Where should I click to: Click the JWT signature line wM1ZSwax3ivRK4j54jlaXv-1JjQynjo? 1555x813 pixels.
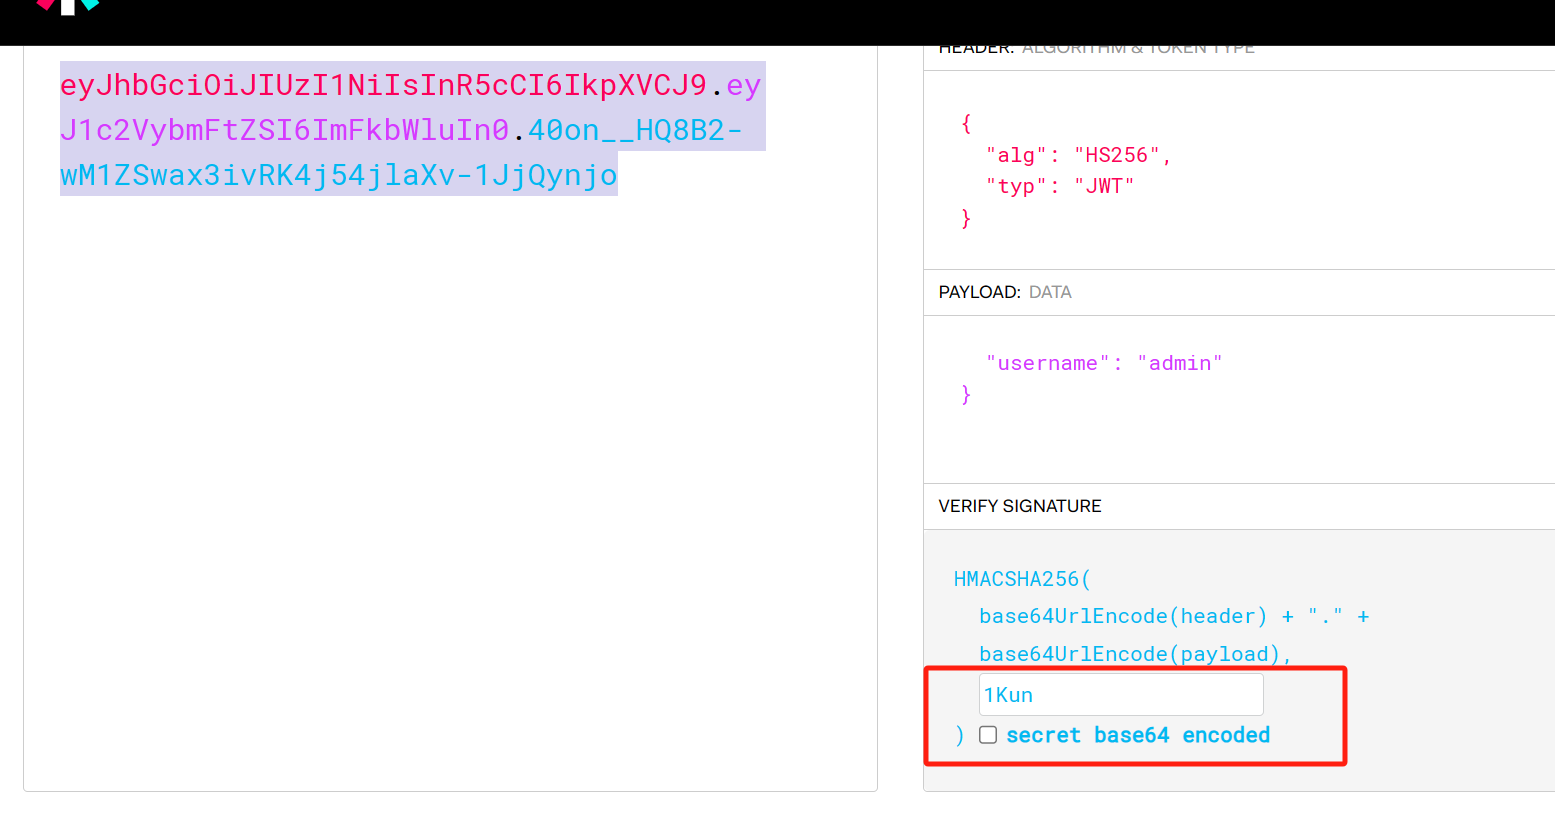[339, 175]
